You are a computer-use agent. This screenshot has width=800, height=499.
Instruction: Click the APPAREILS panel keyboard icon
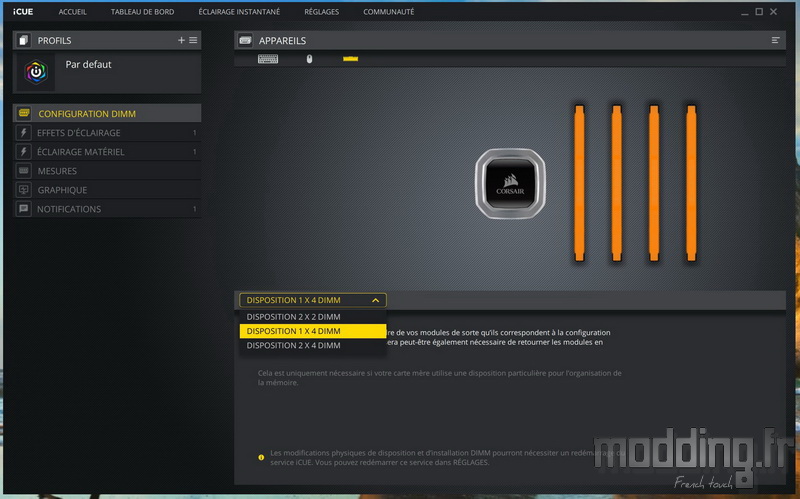pos(245,40)
